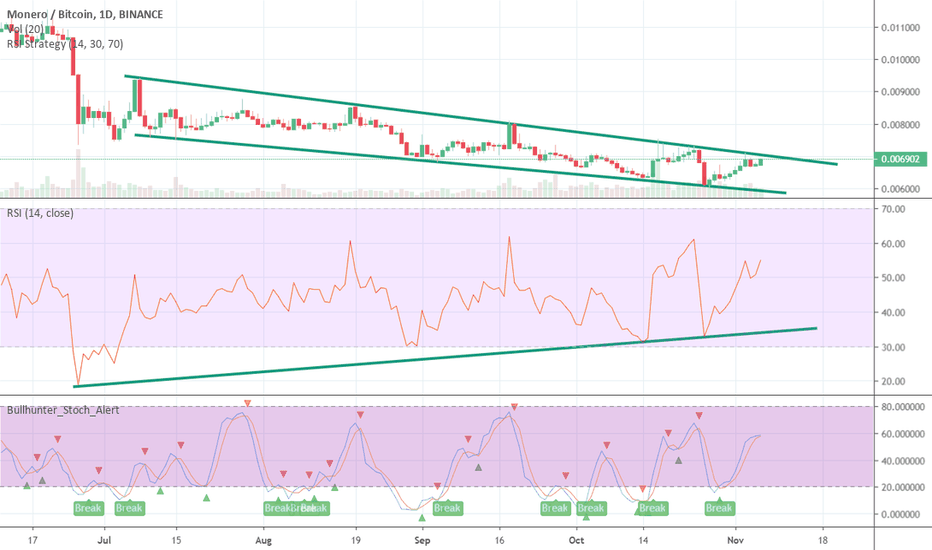Click the green 0.006902 current price tag
Image resolution: width=932 pixels, height=550 pixels.
pyautogui.click(x=900, y=159)
